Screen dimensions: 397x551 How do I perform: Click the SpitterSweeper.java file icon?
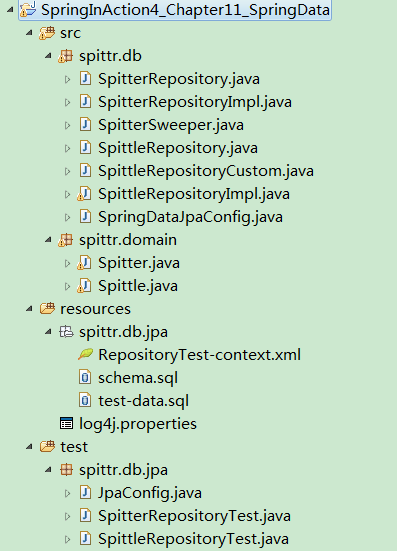(85, 125)
